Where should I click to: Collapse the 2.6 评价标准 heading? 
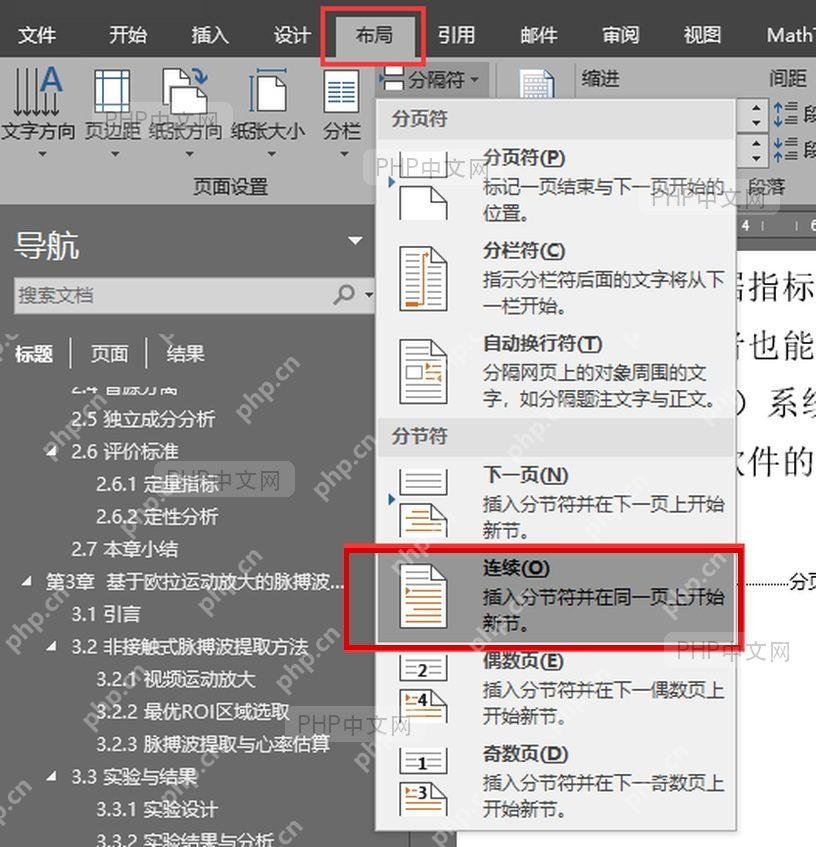point(51,452)
